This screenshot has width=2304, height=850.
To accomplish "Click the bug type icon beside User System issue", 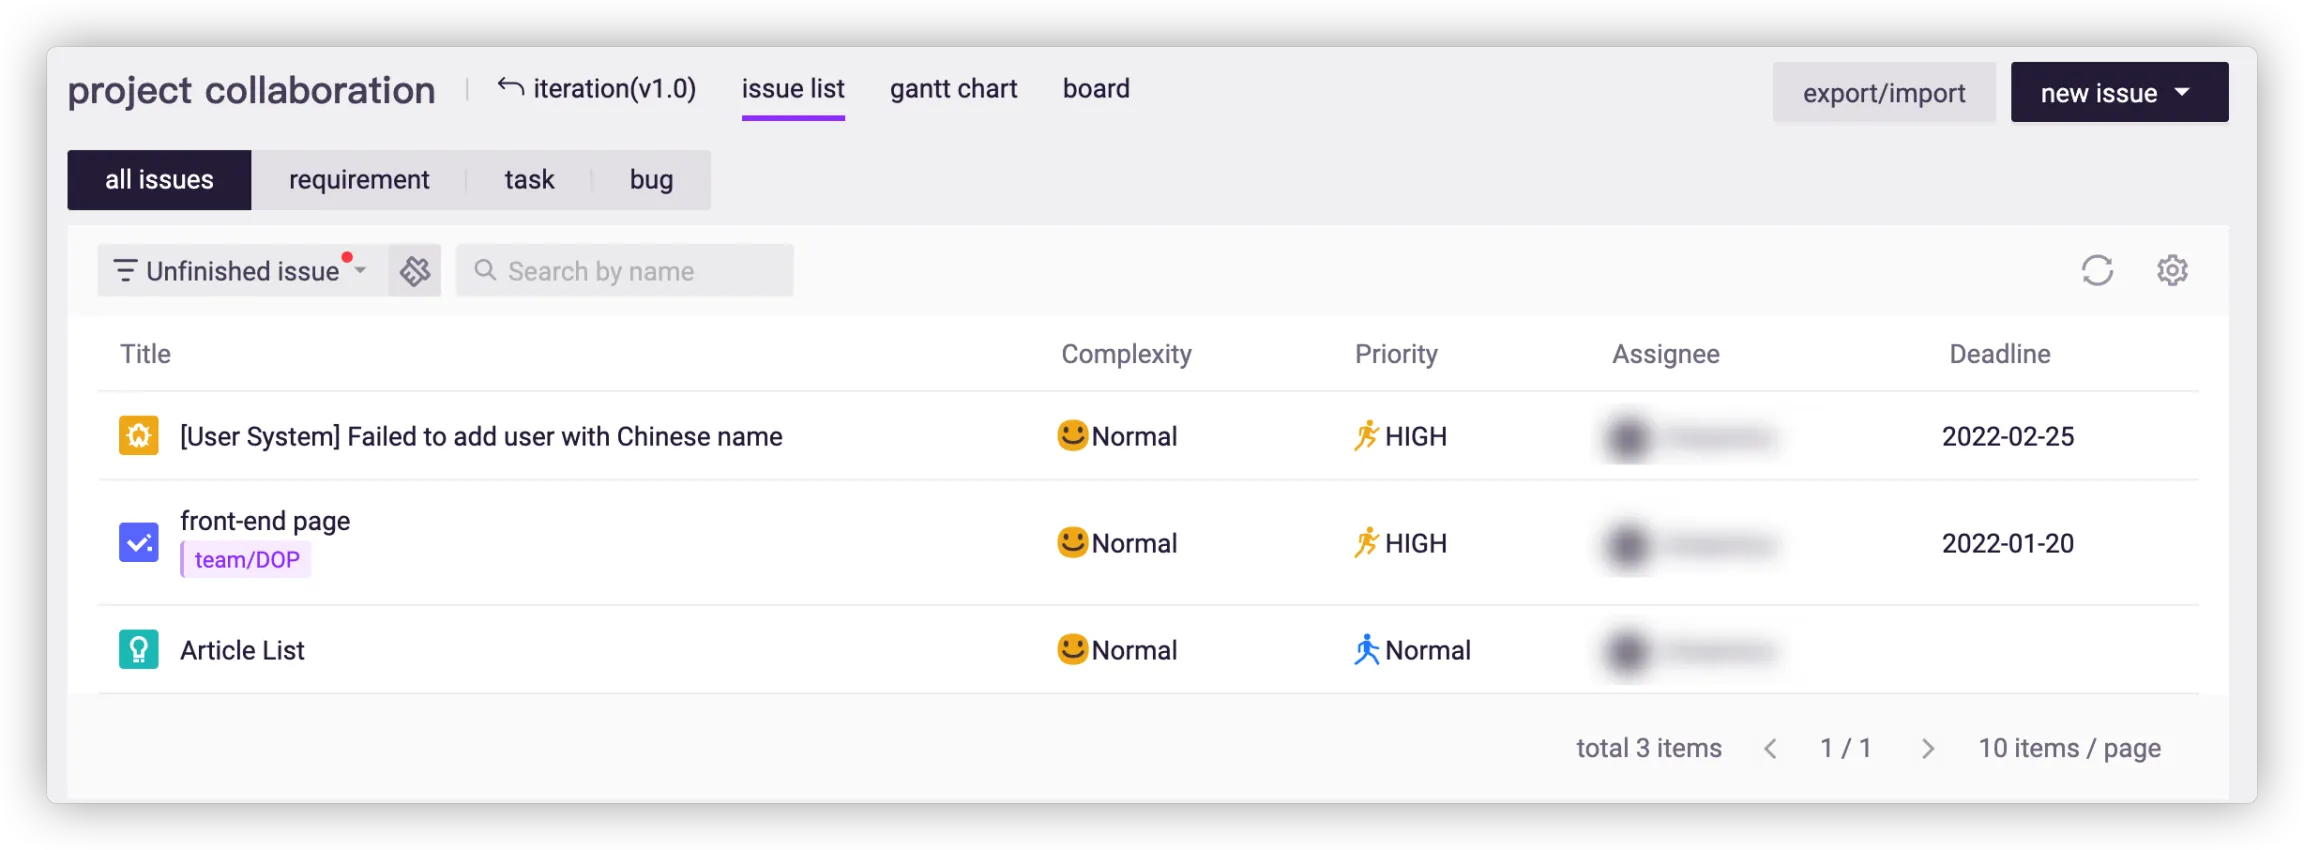I will pos(139,436).
